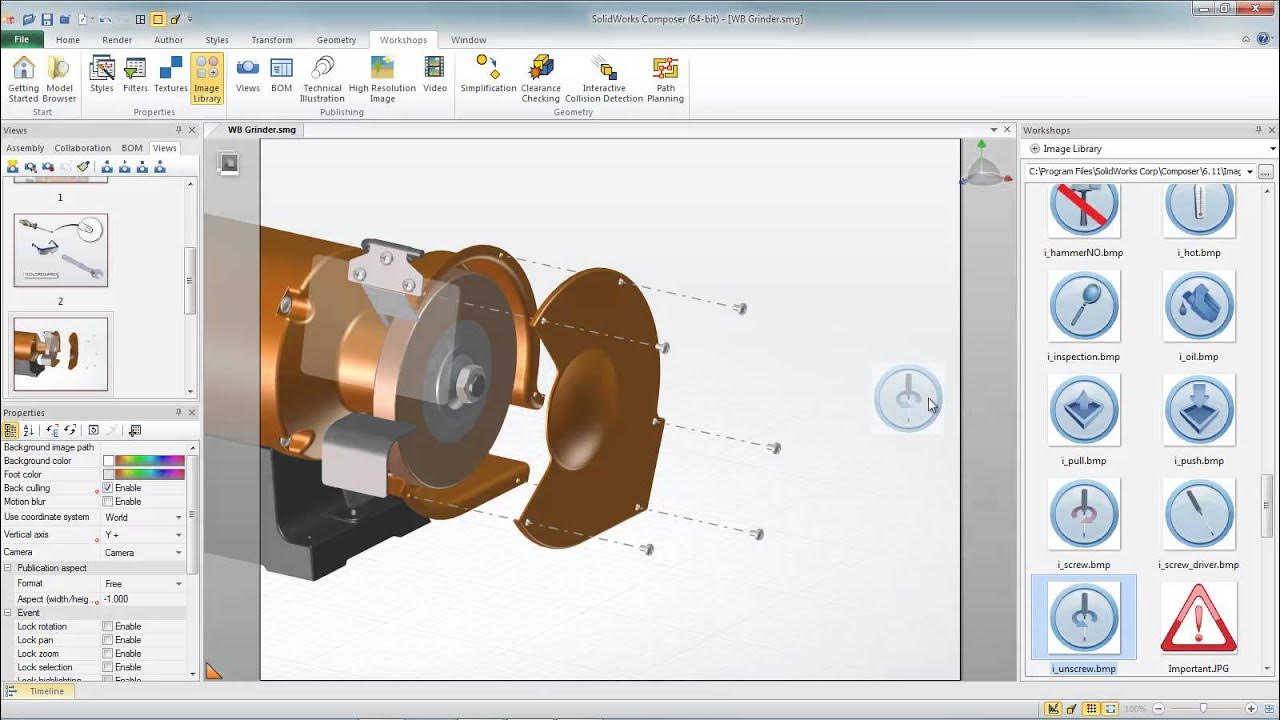Open the publication Format dropdown
Viewport: 1280px width, 720px height.
[179, 584]
